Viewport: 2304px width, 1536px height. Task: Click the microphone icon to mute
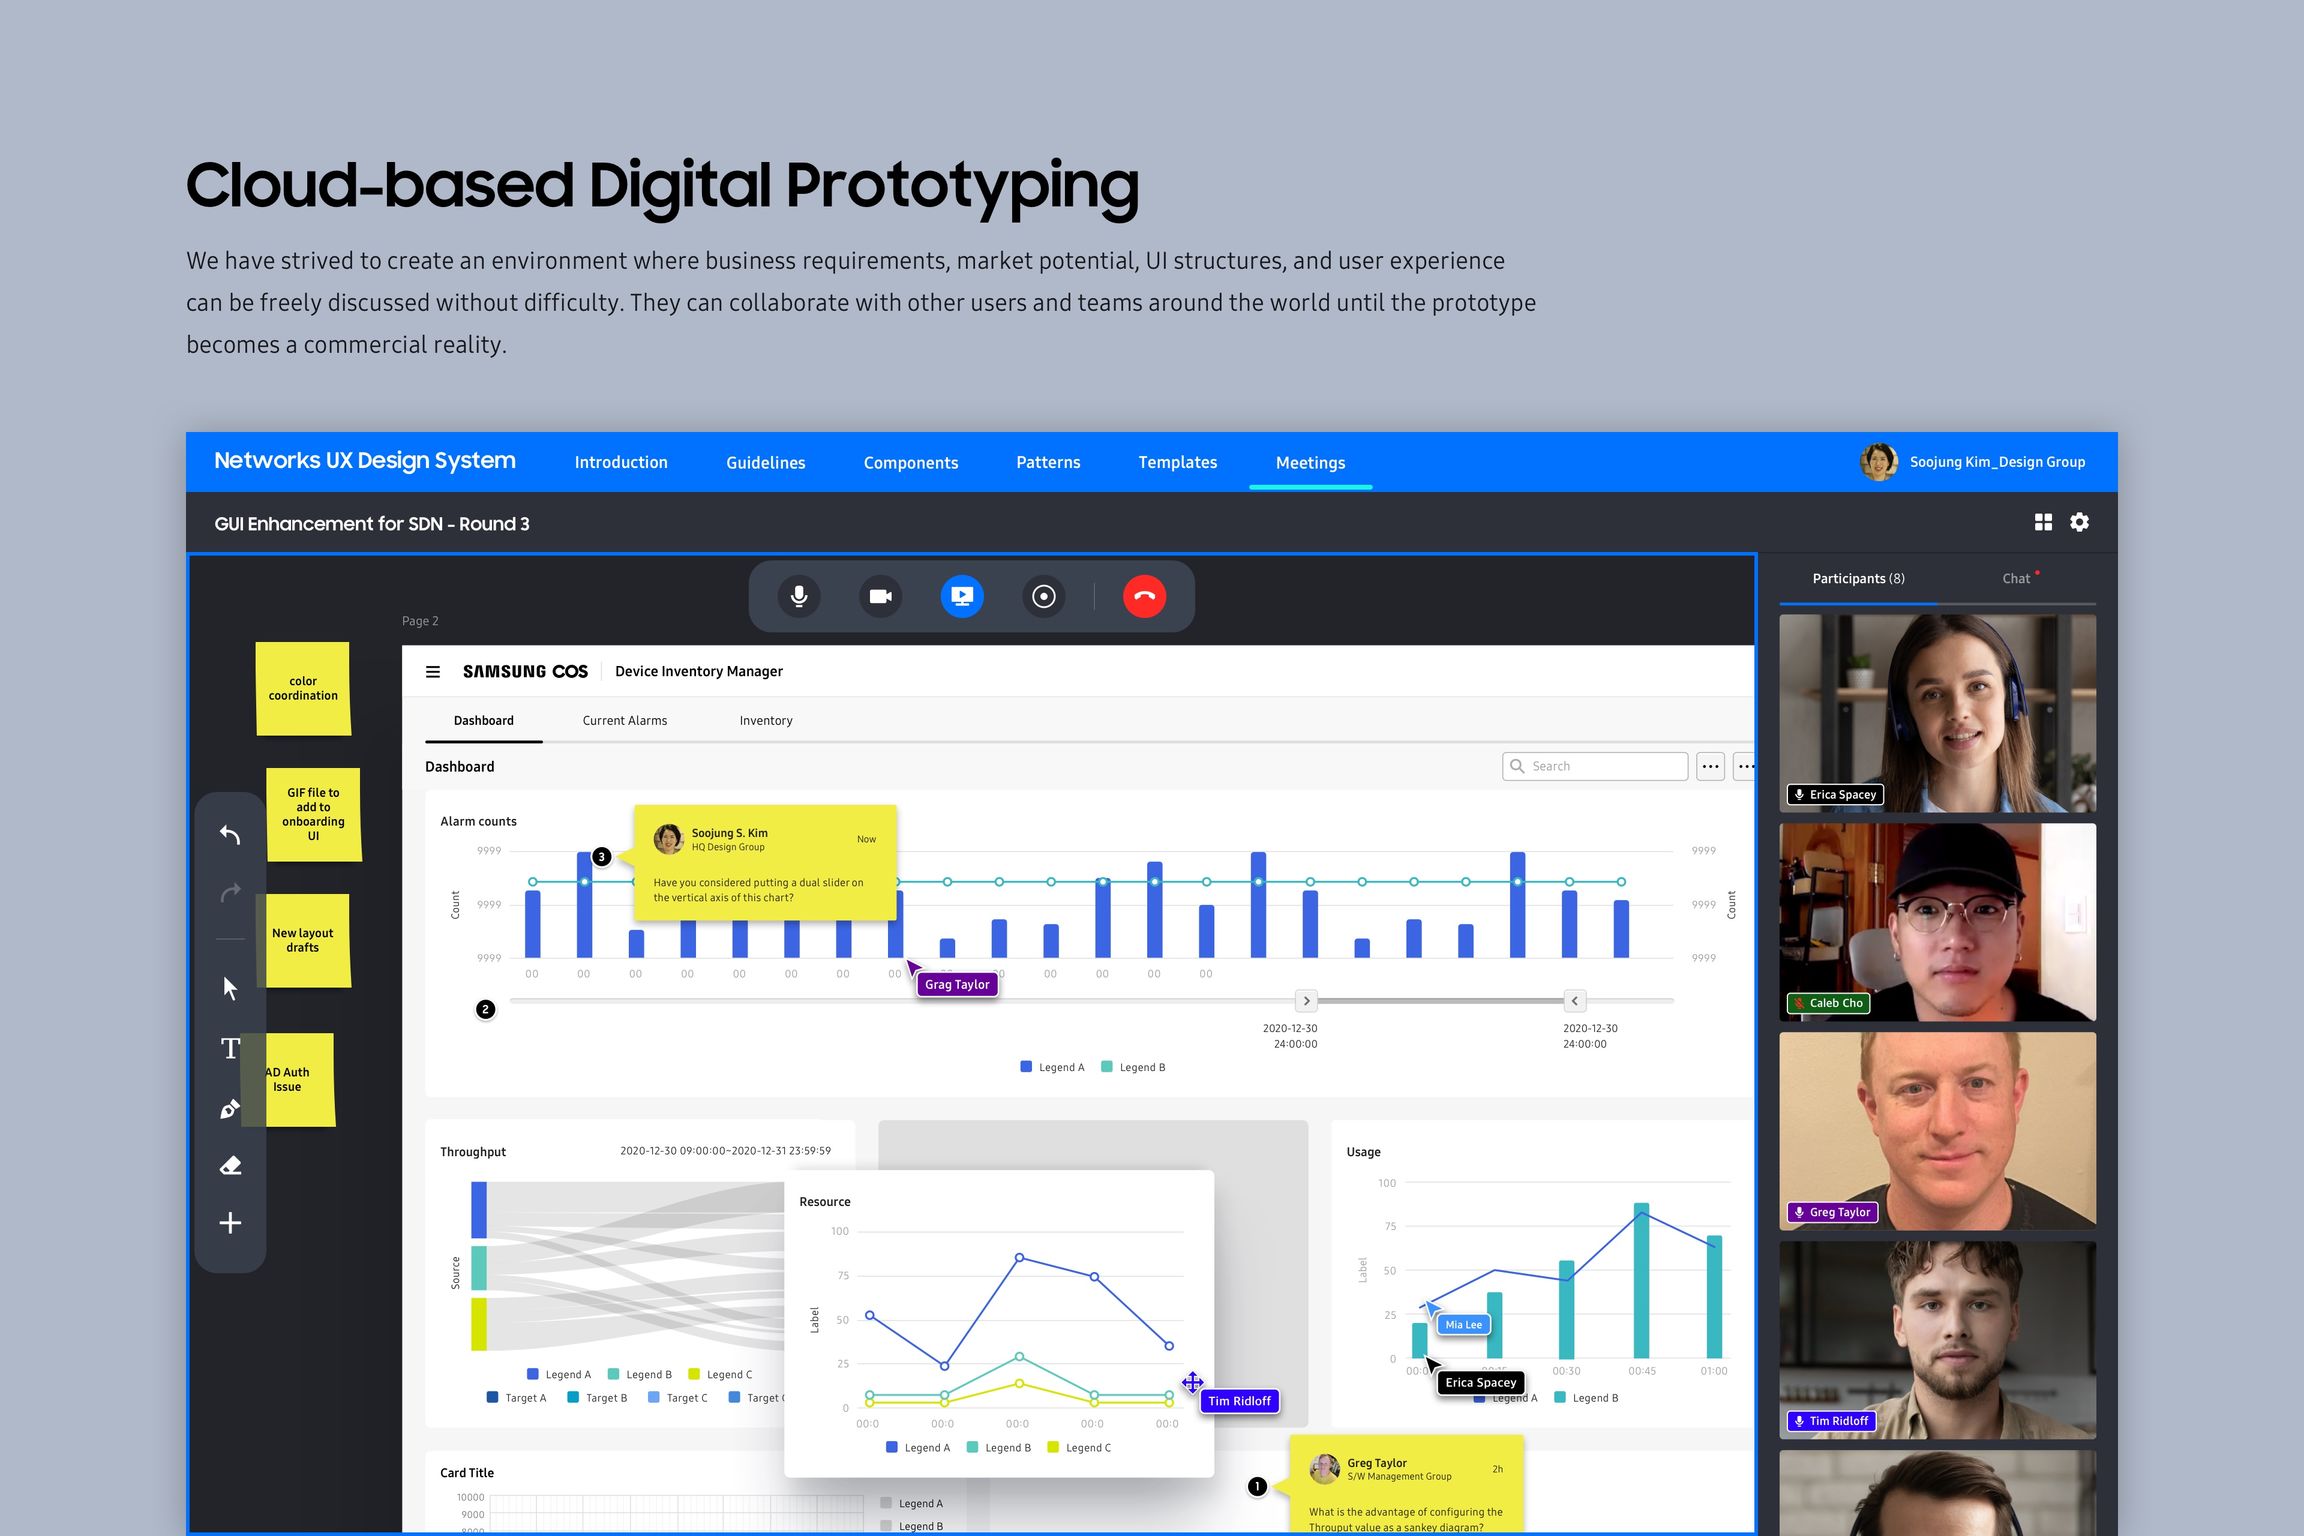799,597
